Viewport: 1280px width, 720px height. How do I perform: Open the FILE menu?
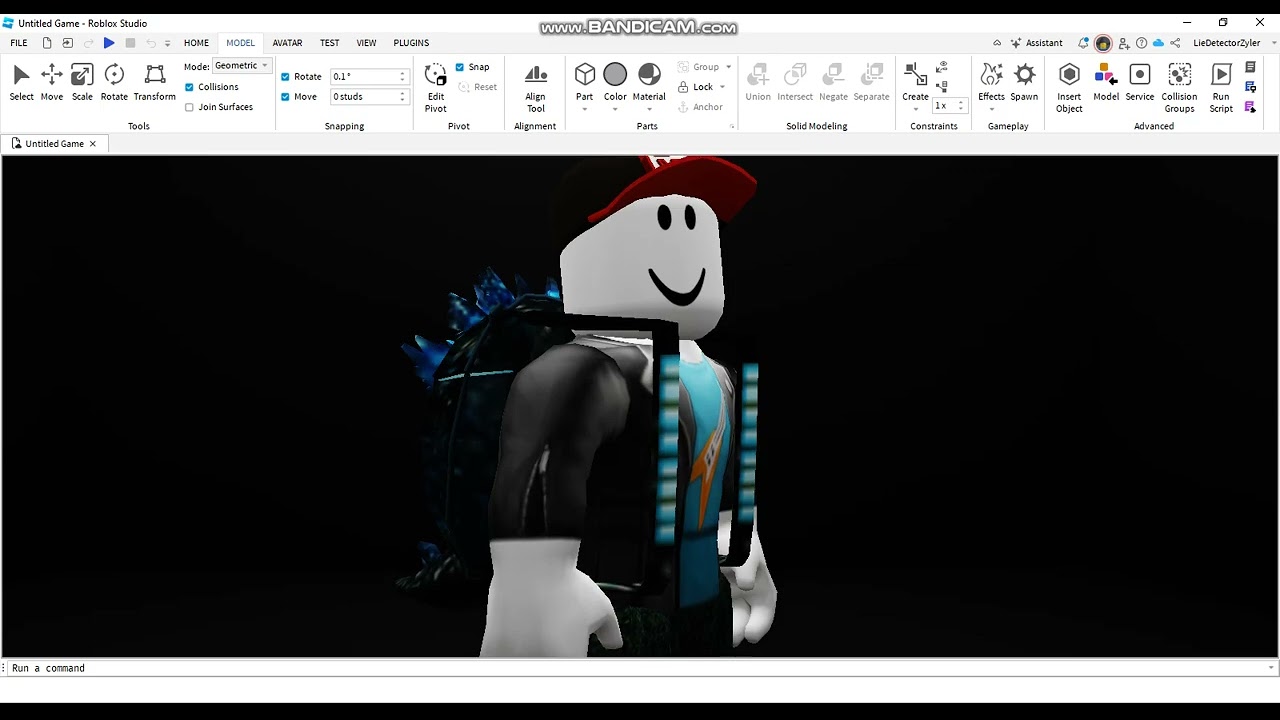point(19,43)
